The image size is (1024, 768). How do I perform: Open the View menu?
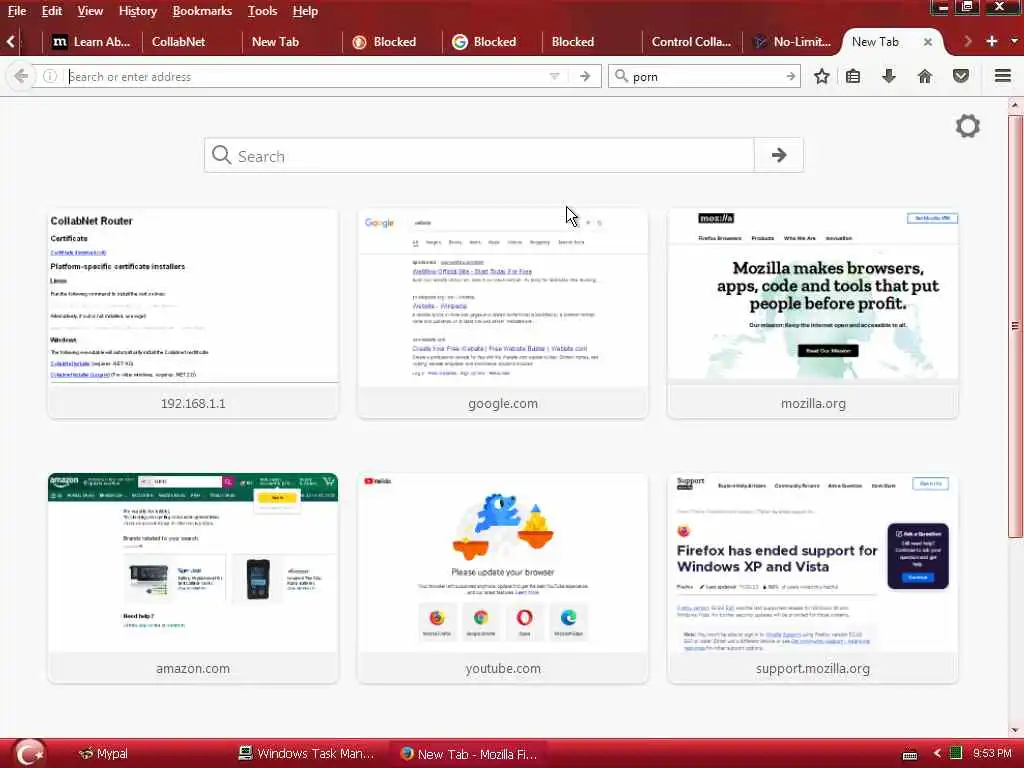(x=90, y=11)
